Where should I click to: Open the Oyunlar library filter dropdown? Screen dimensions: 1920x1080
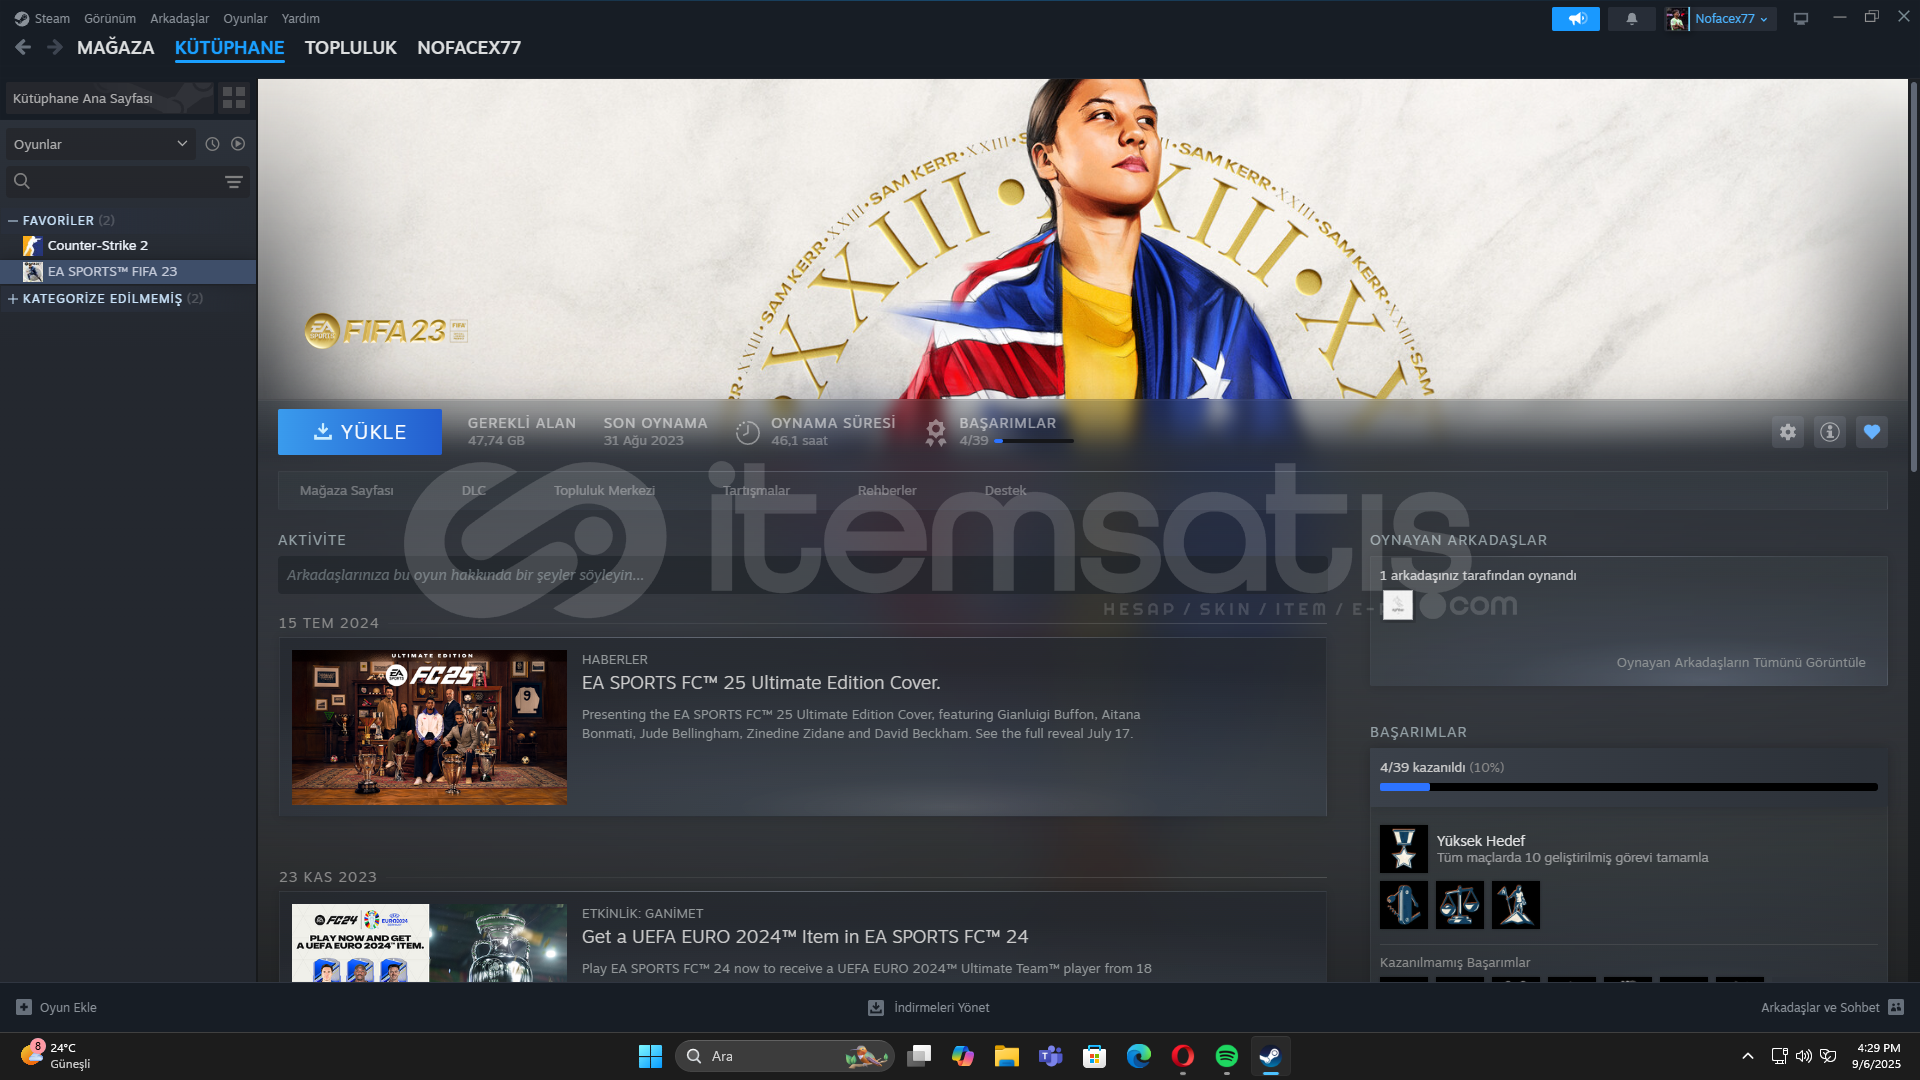(100, 144)
